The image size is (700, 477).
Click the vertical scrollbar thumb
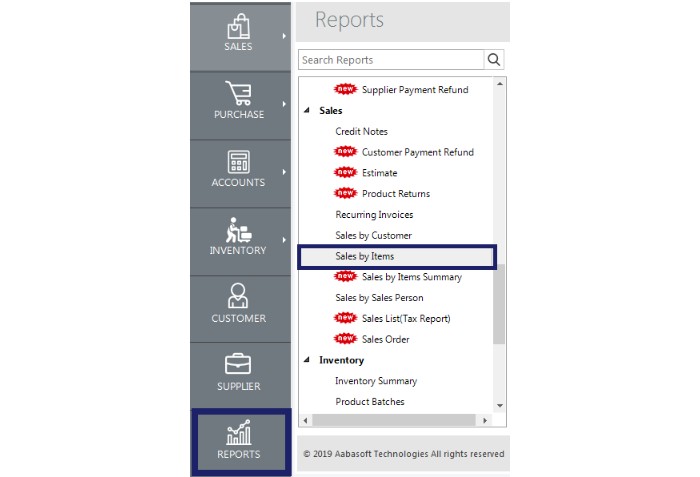(499, 304)
